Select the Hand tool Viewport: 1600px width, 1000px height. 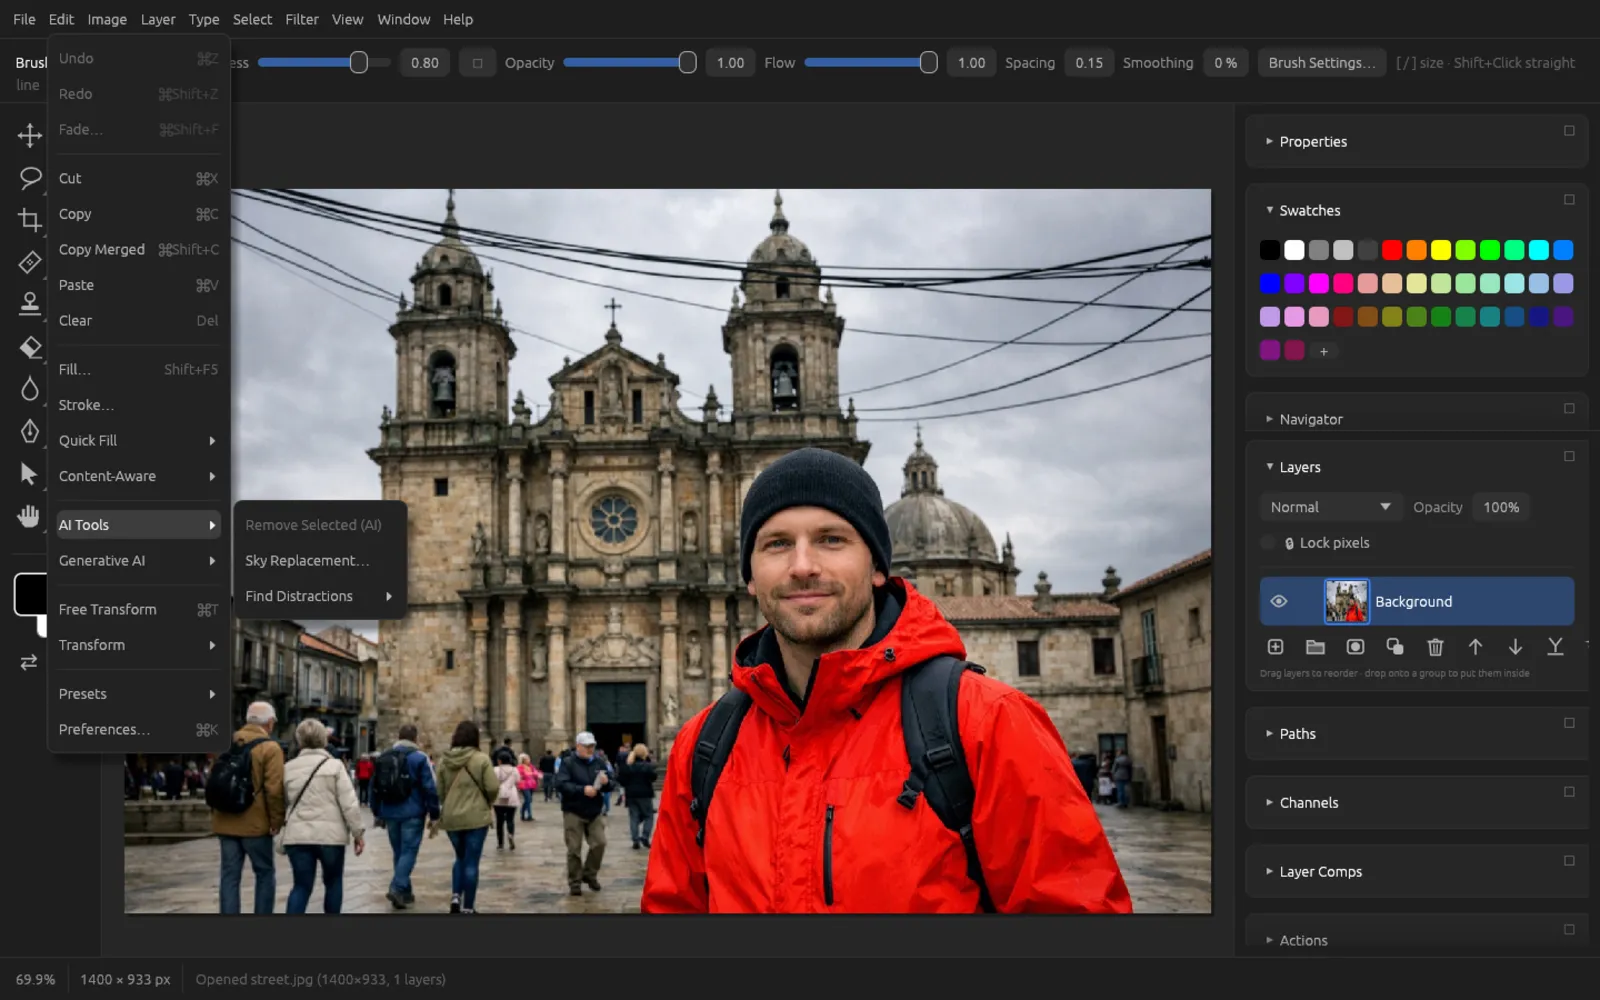29,516
